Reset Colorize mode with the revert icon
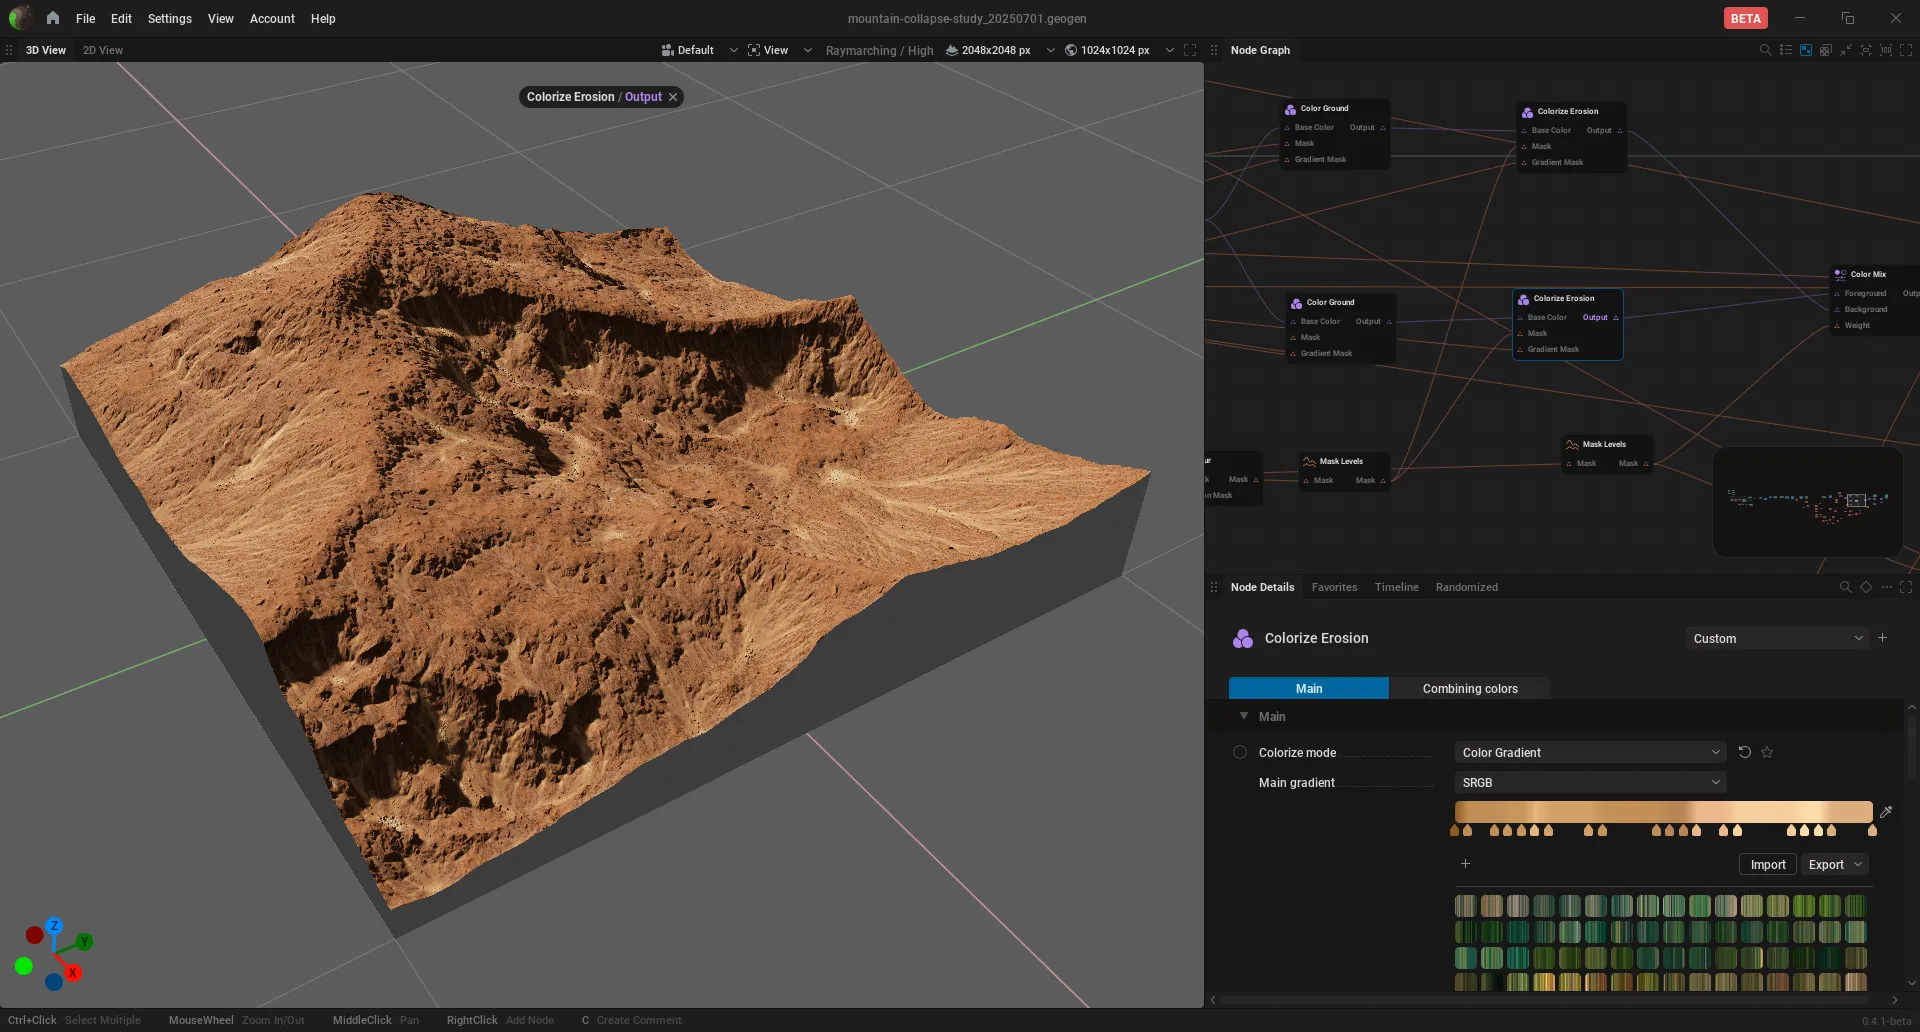The height and width of the screenshot is (1032, 1920). coord(1745,752)
